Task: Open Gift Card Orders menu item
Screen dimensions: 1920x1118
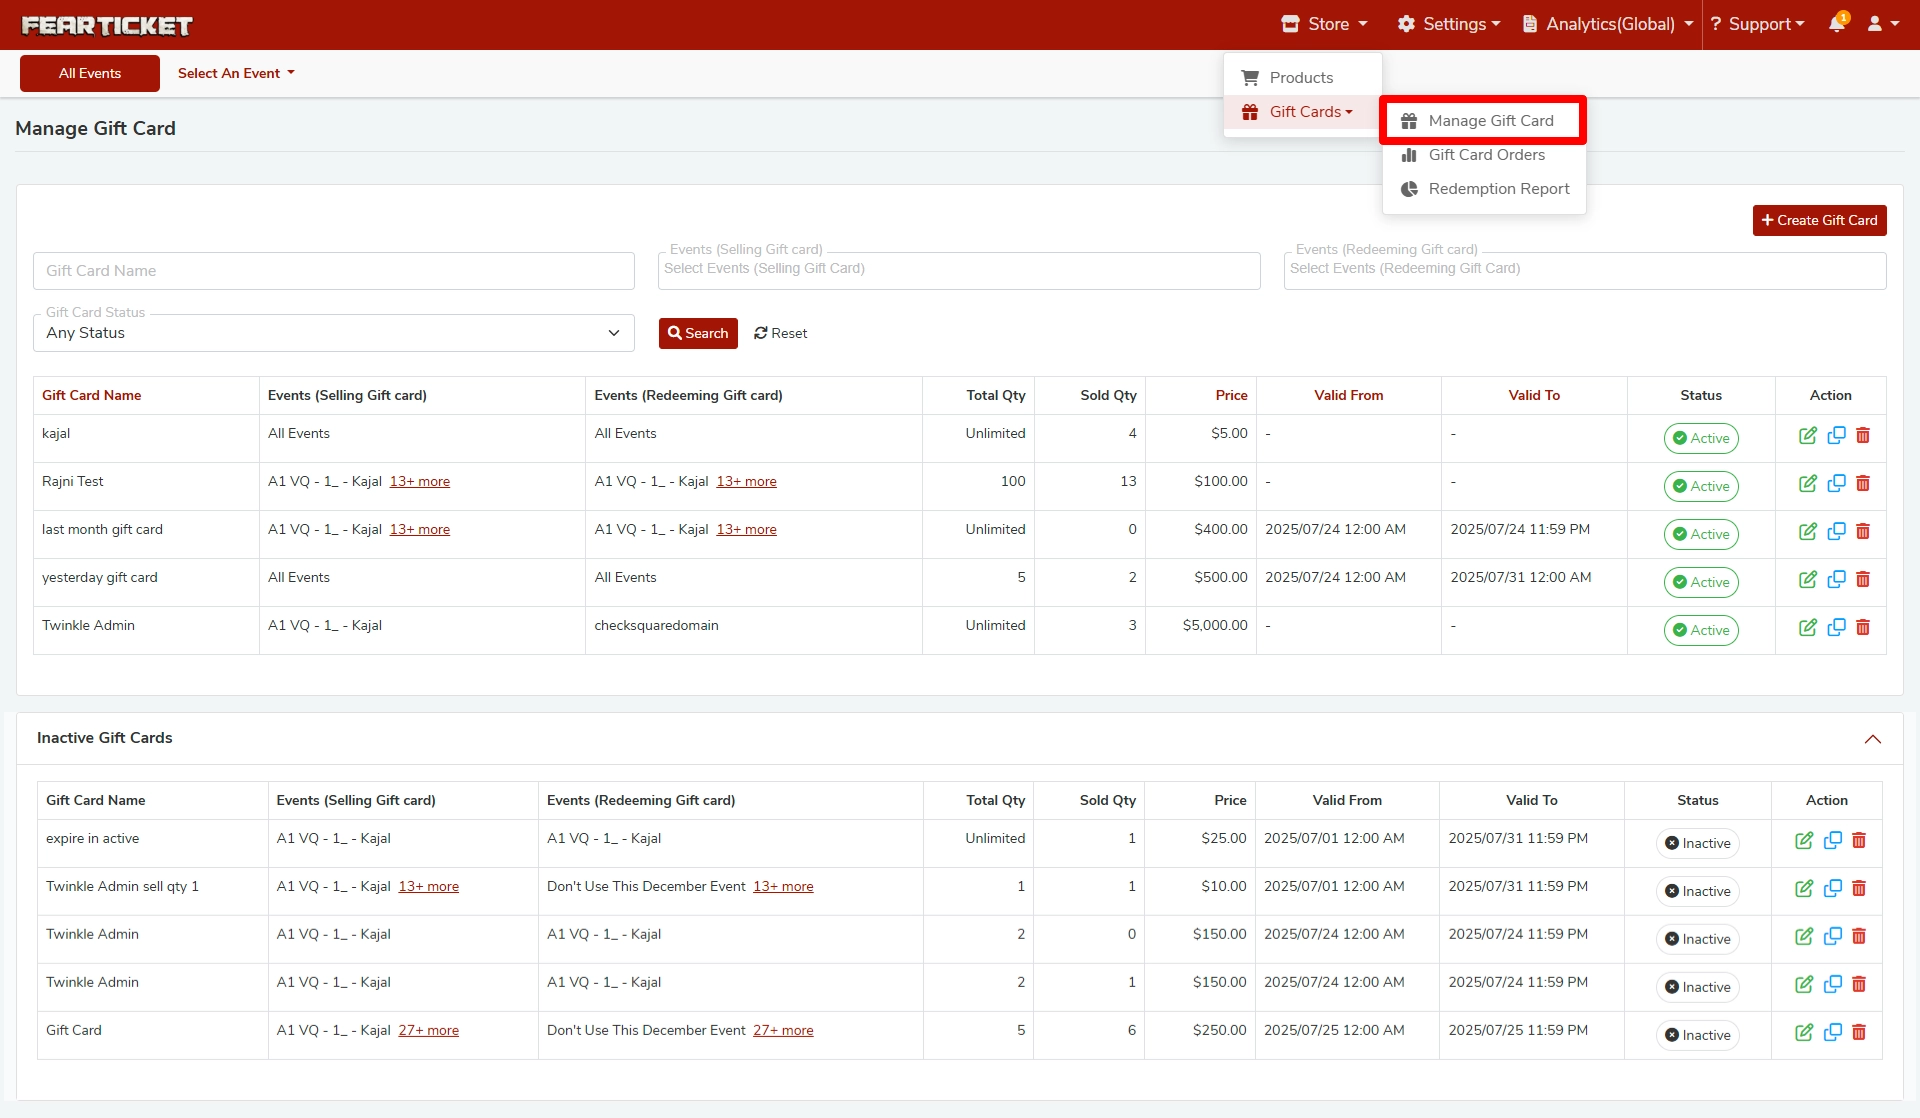Action: (1486, 155)
